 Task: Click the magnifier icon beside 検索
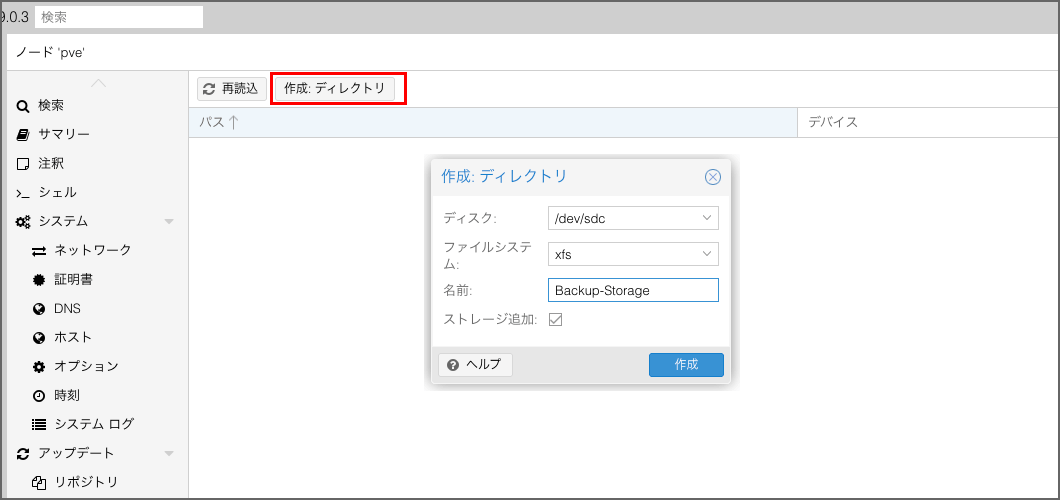[x=23, y=106]
